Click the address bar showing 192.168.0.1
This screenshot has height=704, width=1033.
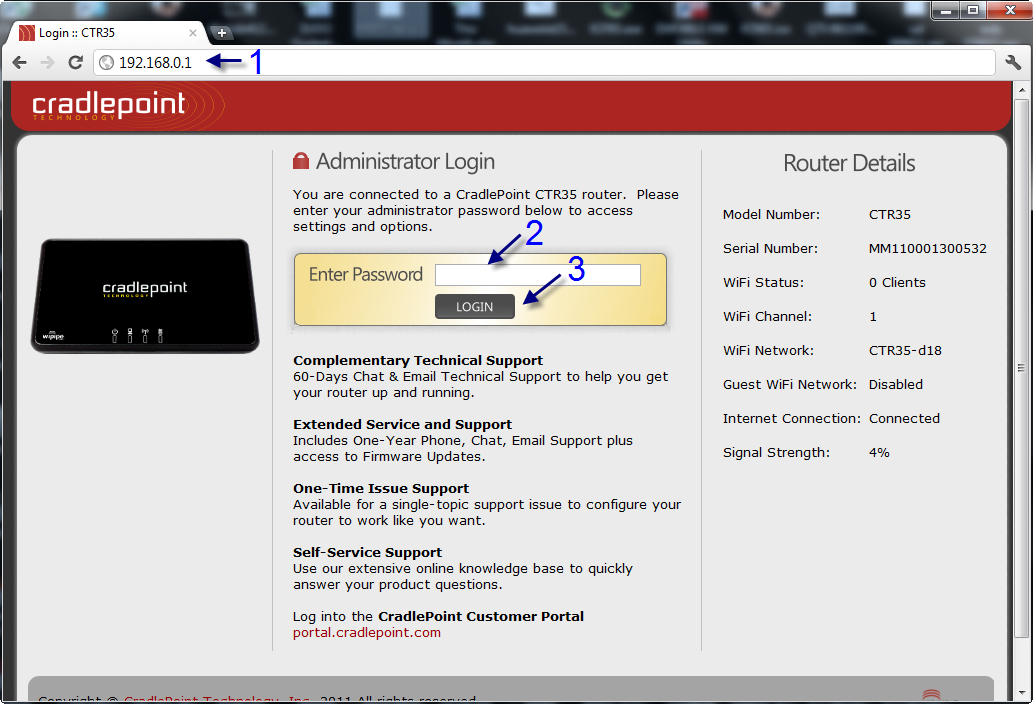pyautogui.click(x=544, y=63)
